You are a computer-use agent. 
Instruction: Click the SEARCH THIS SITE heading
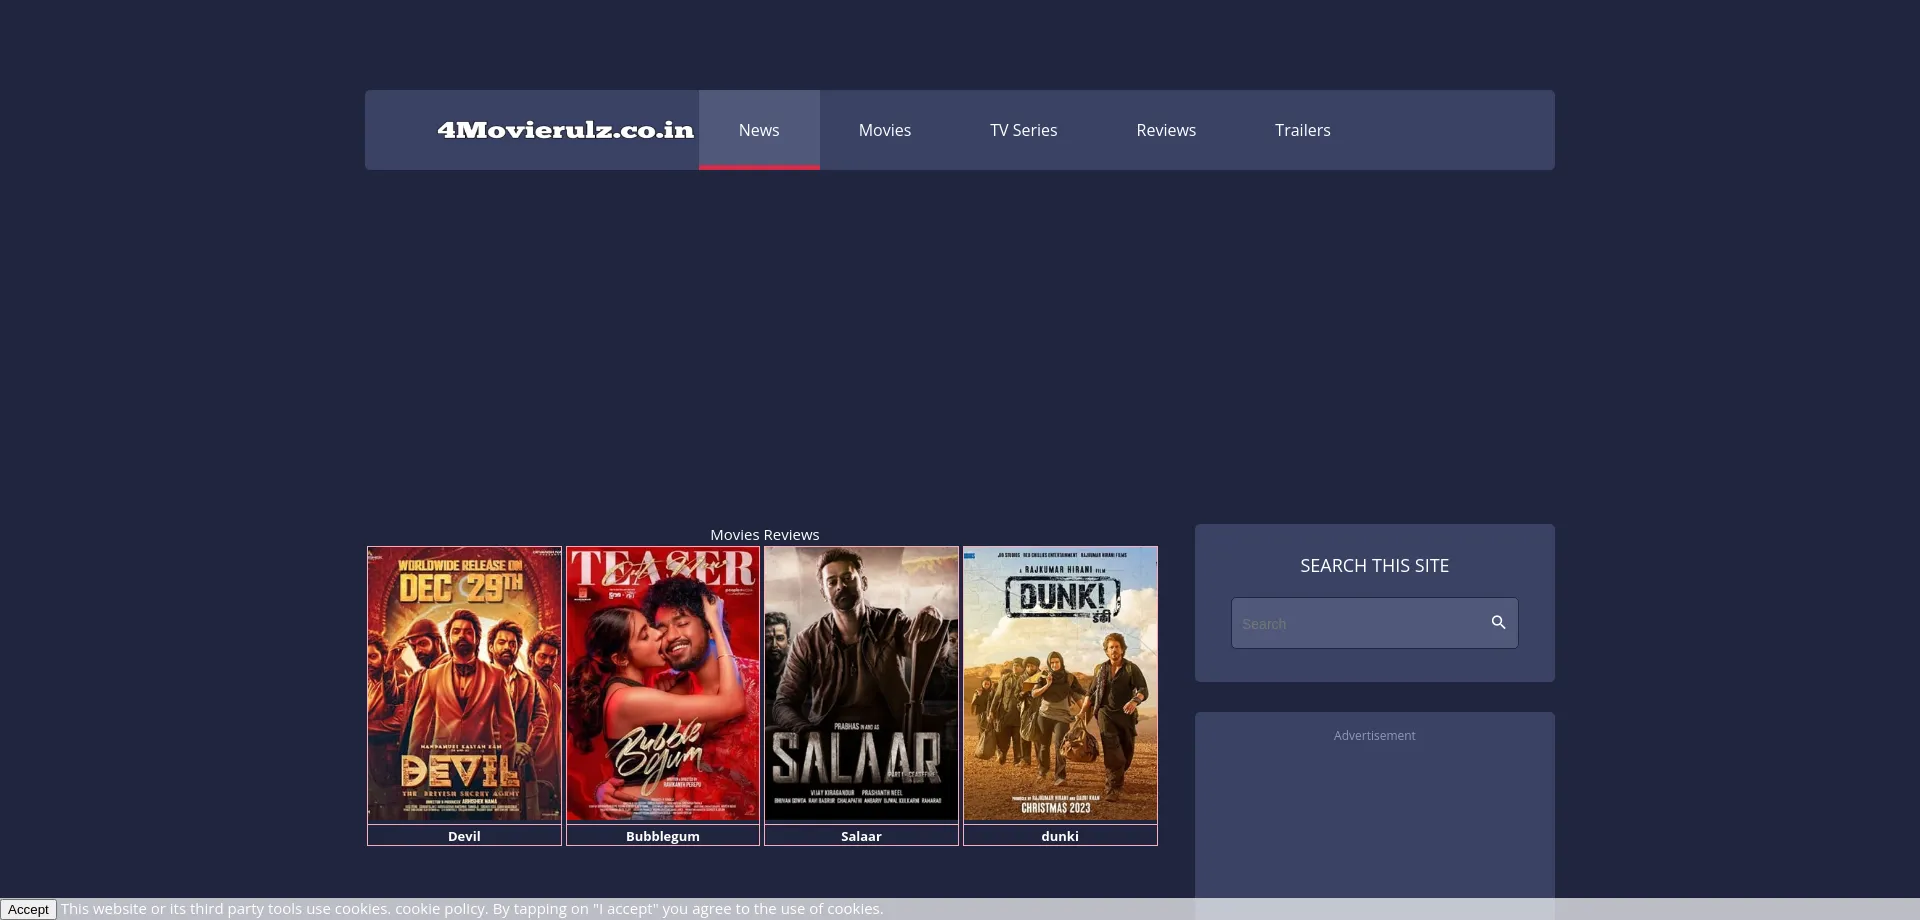point(1374,566)
